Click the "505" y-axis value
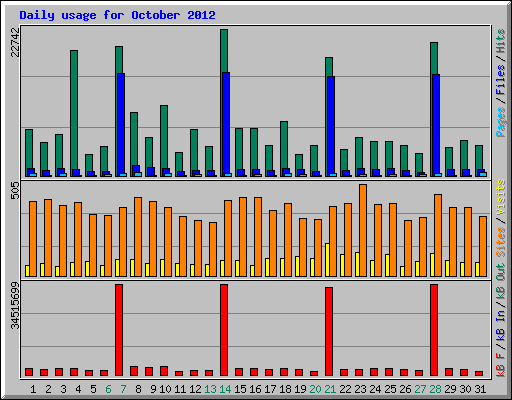Viewport: 512px width, 400px height. coord(15,191)
